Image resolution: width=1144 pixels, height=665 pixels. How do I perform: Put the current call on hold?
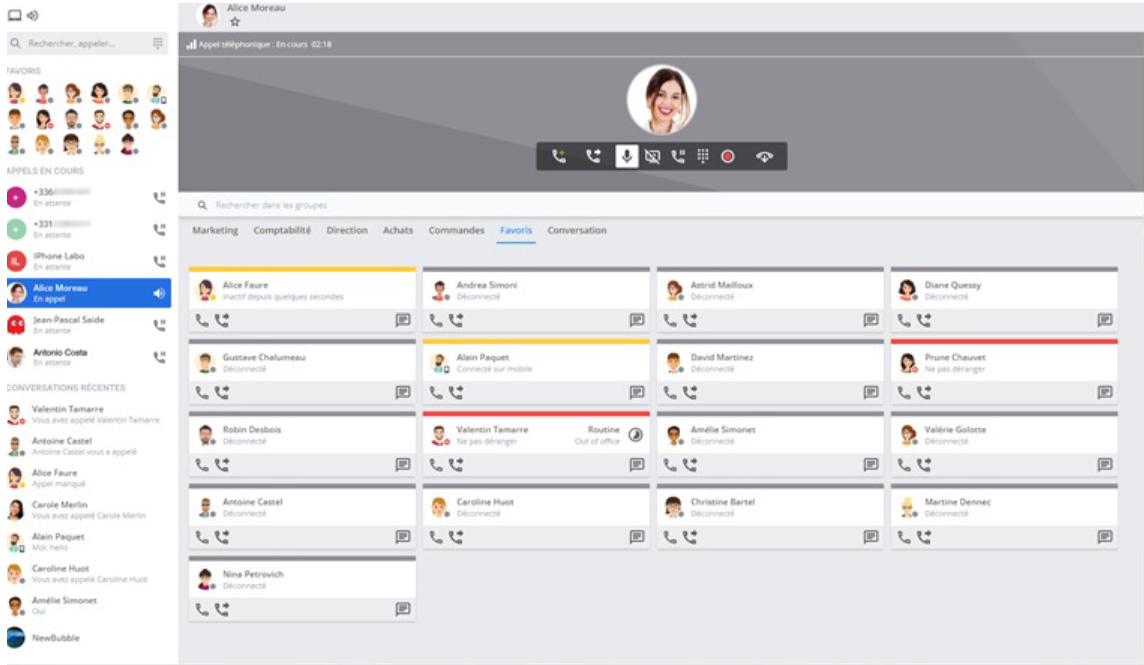click(679, 156)
